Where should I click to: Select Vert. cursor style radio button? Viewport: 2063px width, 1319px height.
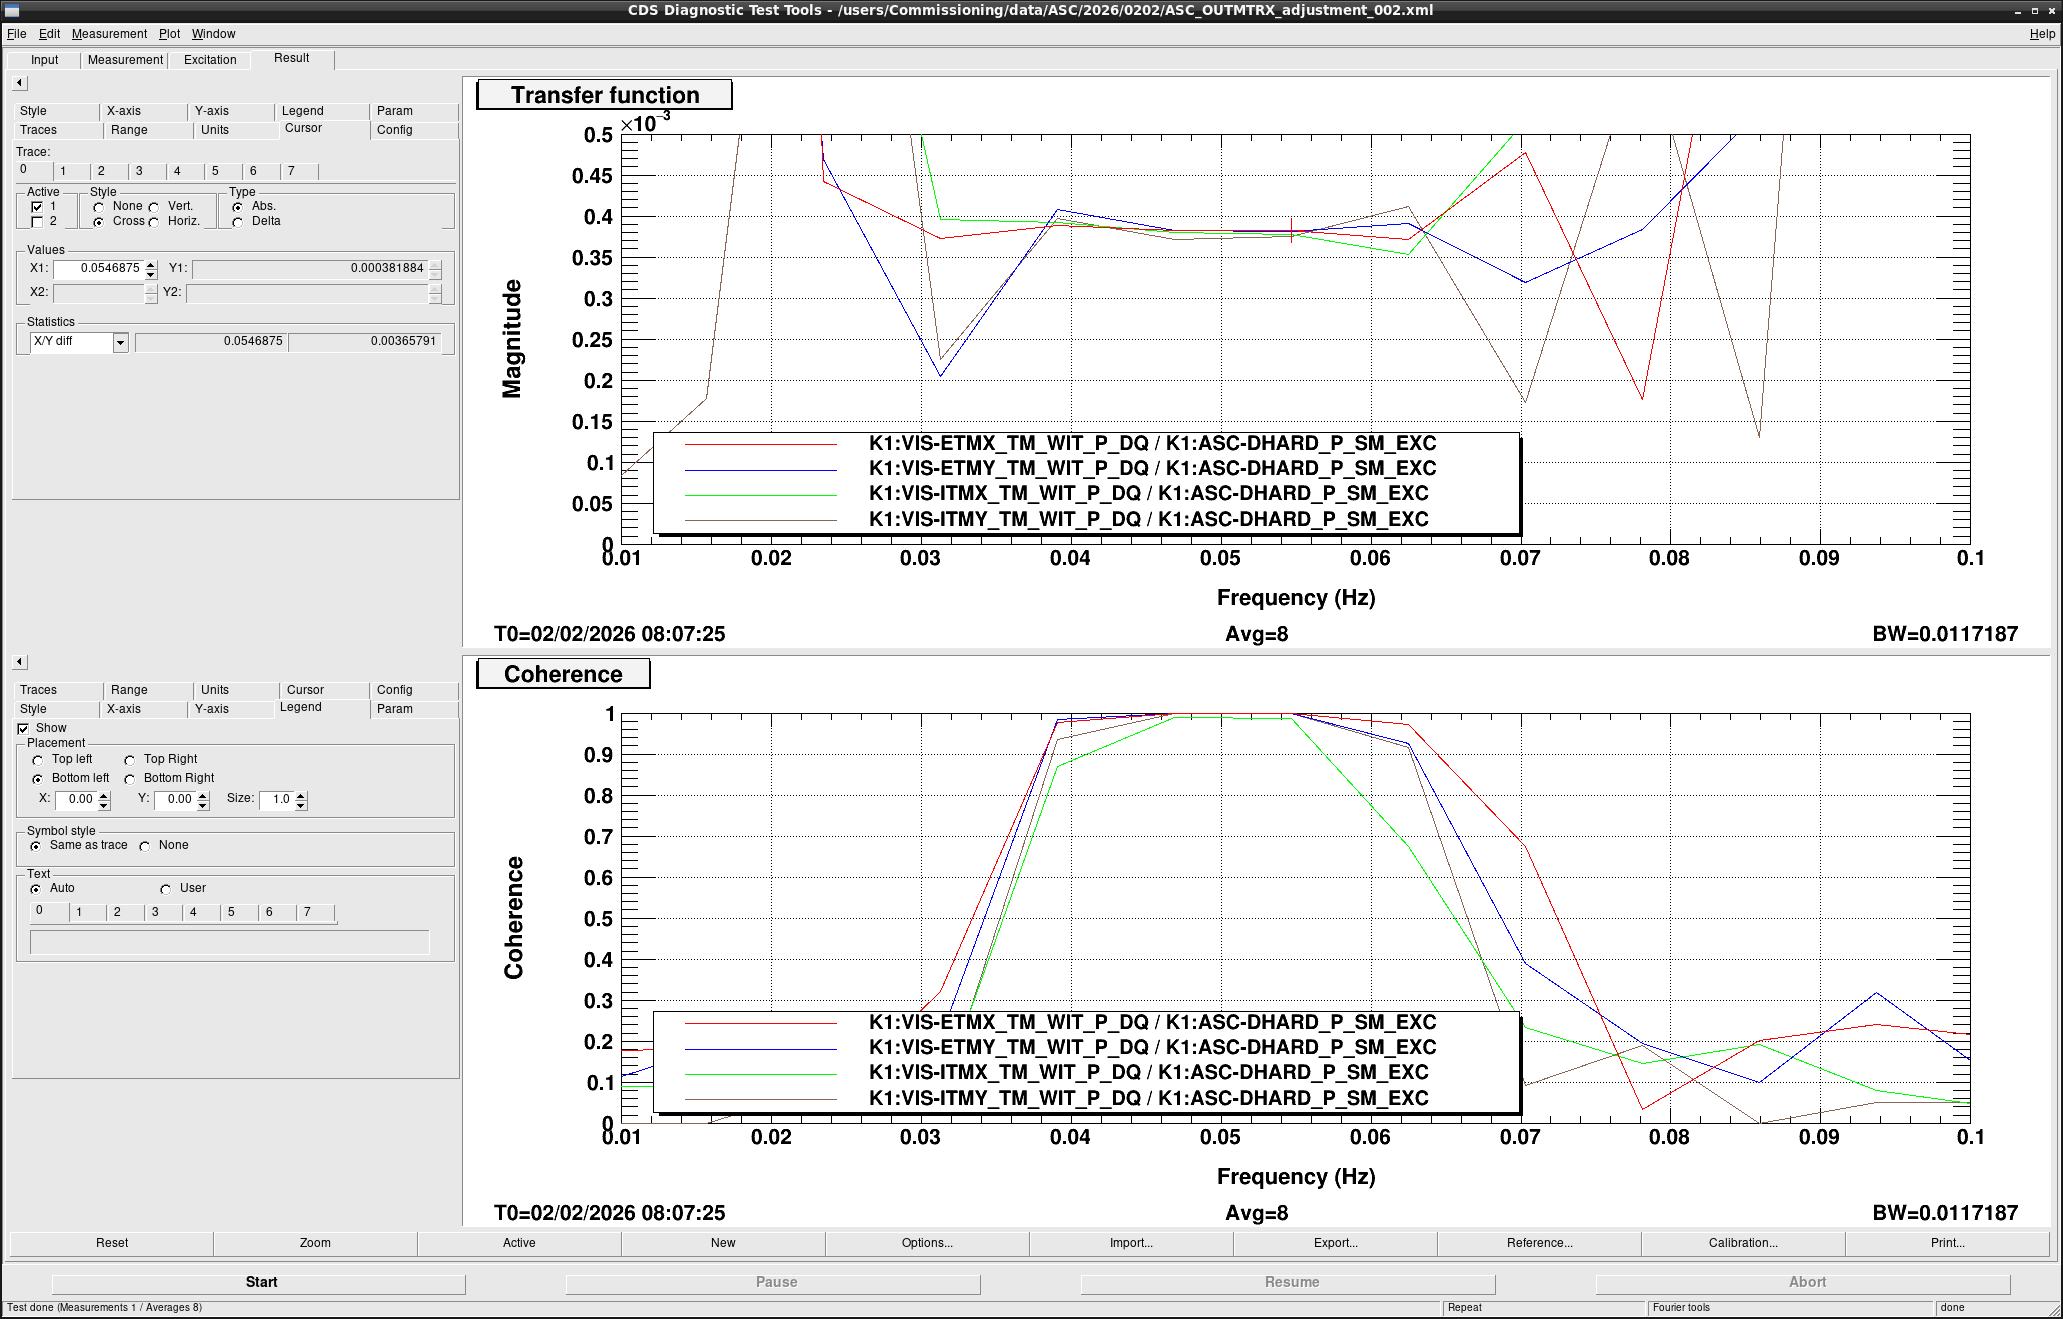pyautogui.click(x=154, y=207)
